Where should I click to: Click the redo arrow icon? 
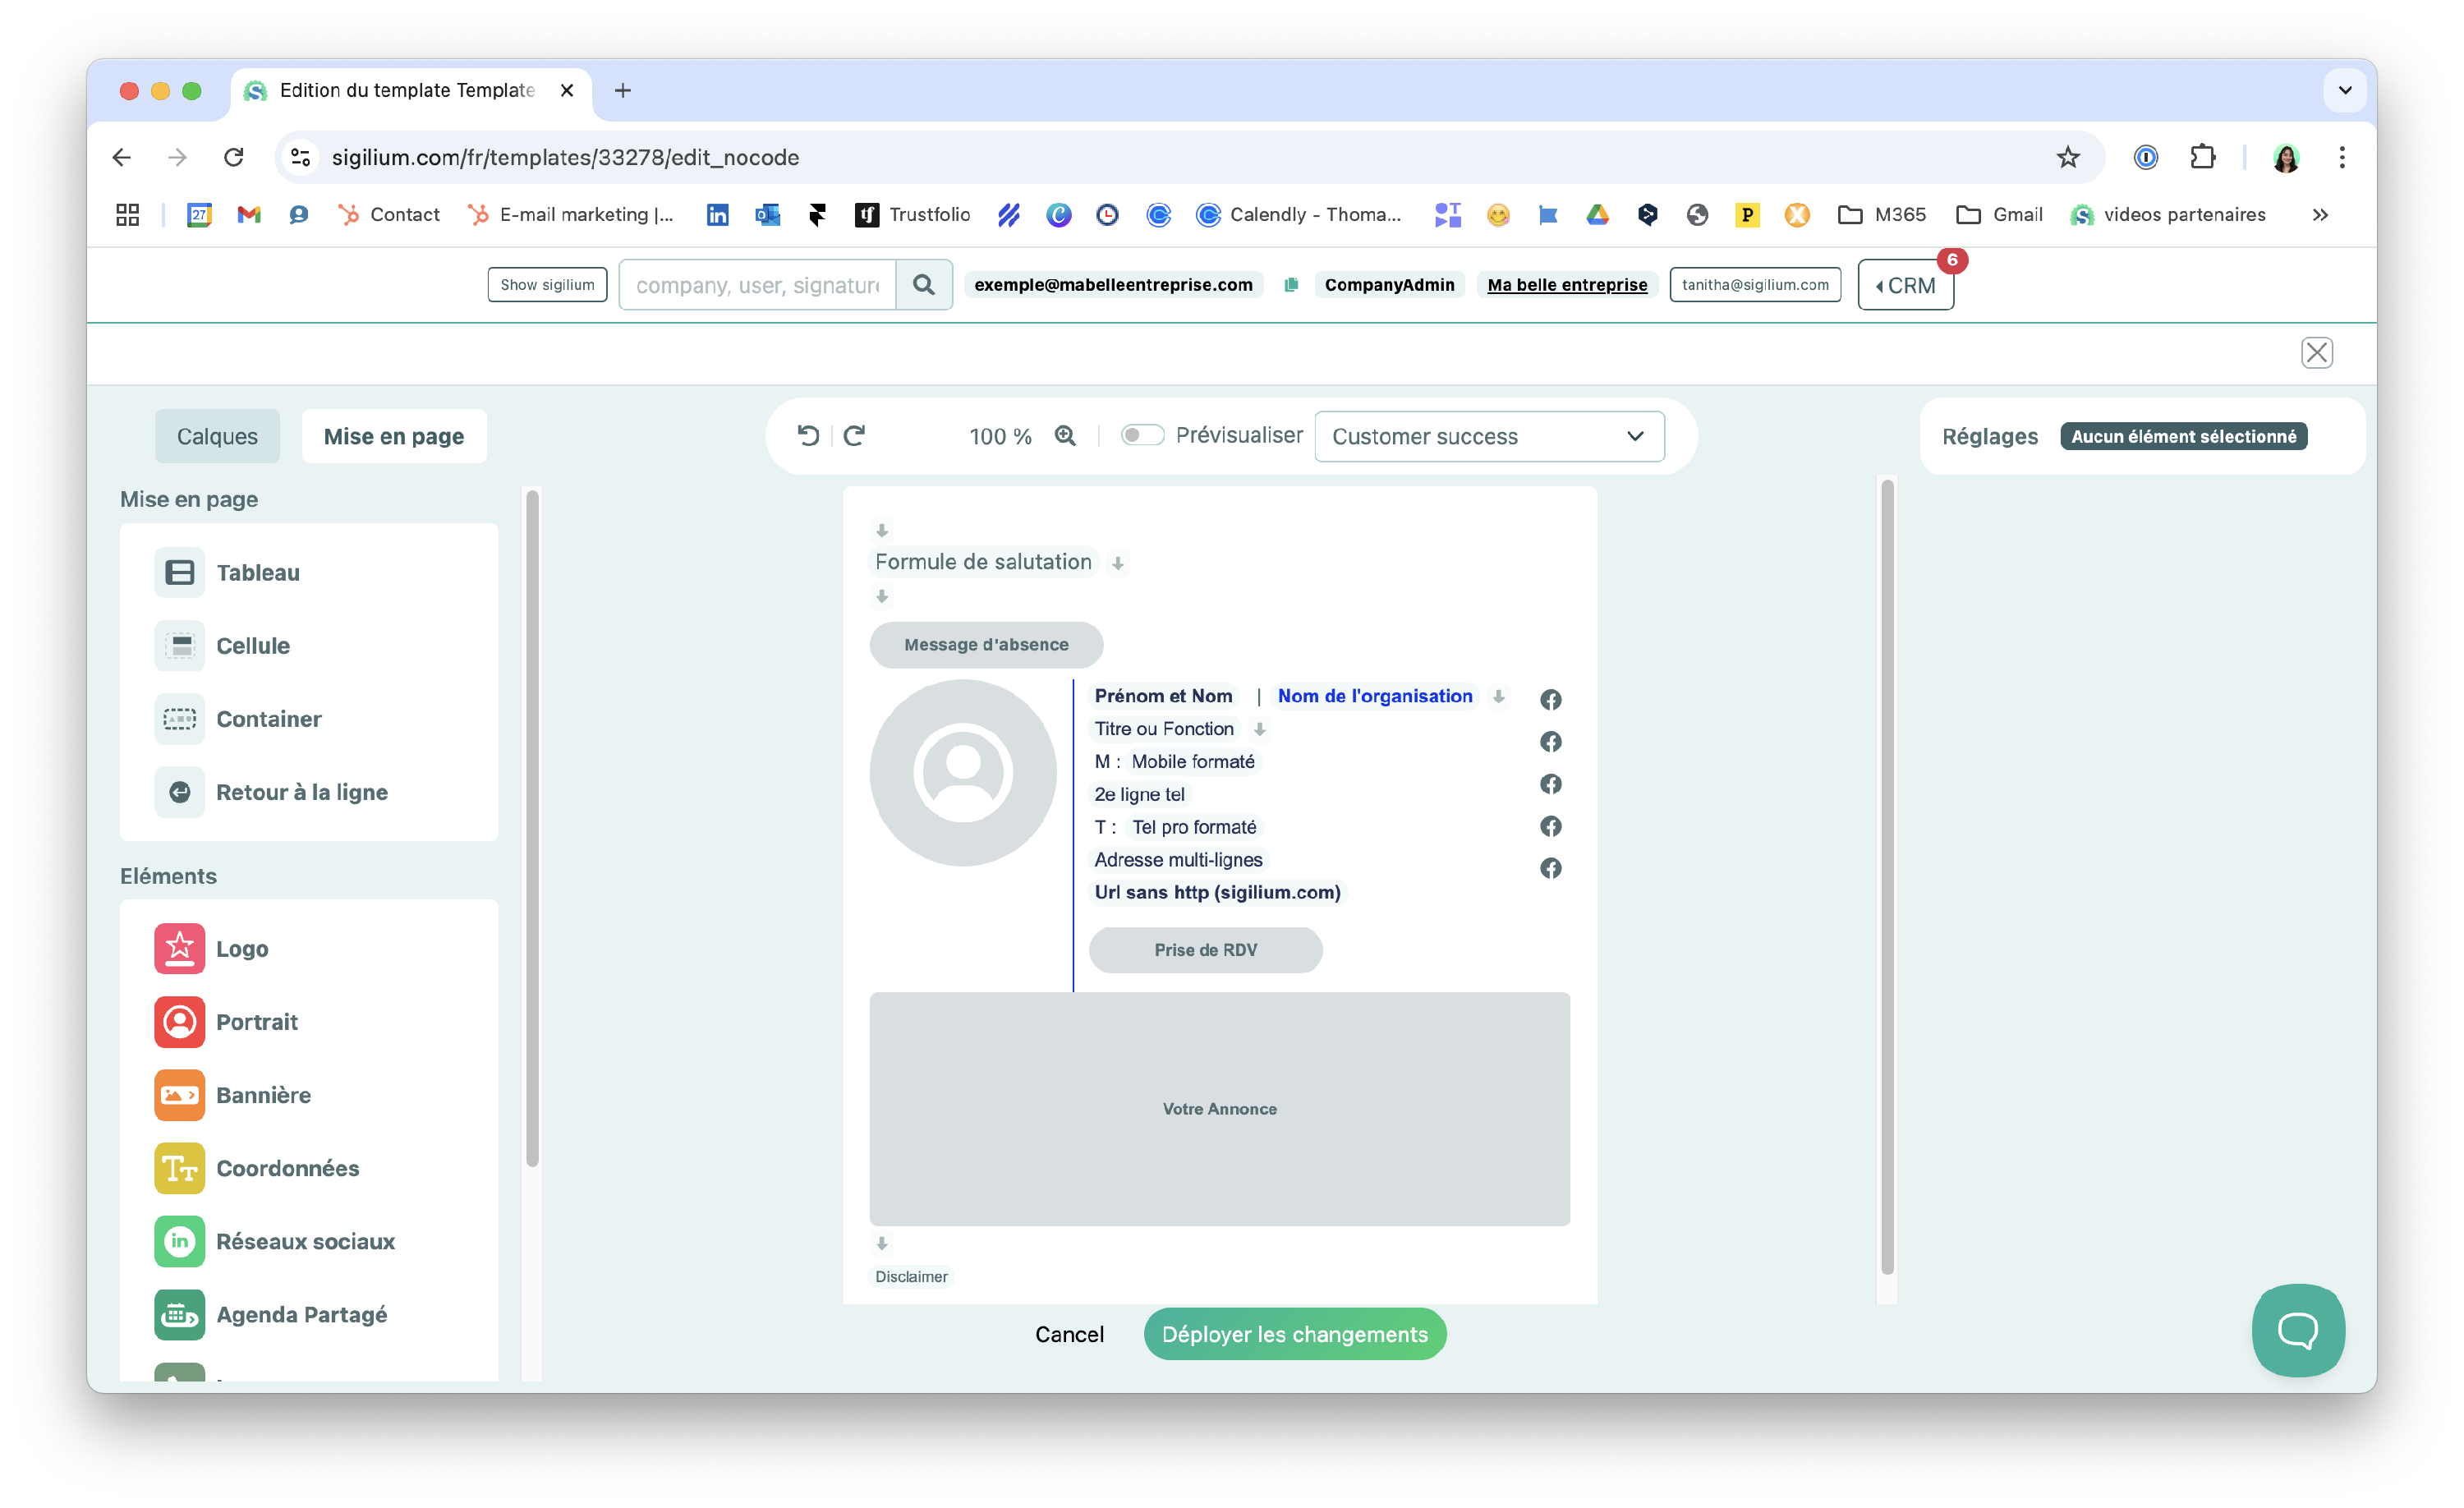854,435
